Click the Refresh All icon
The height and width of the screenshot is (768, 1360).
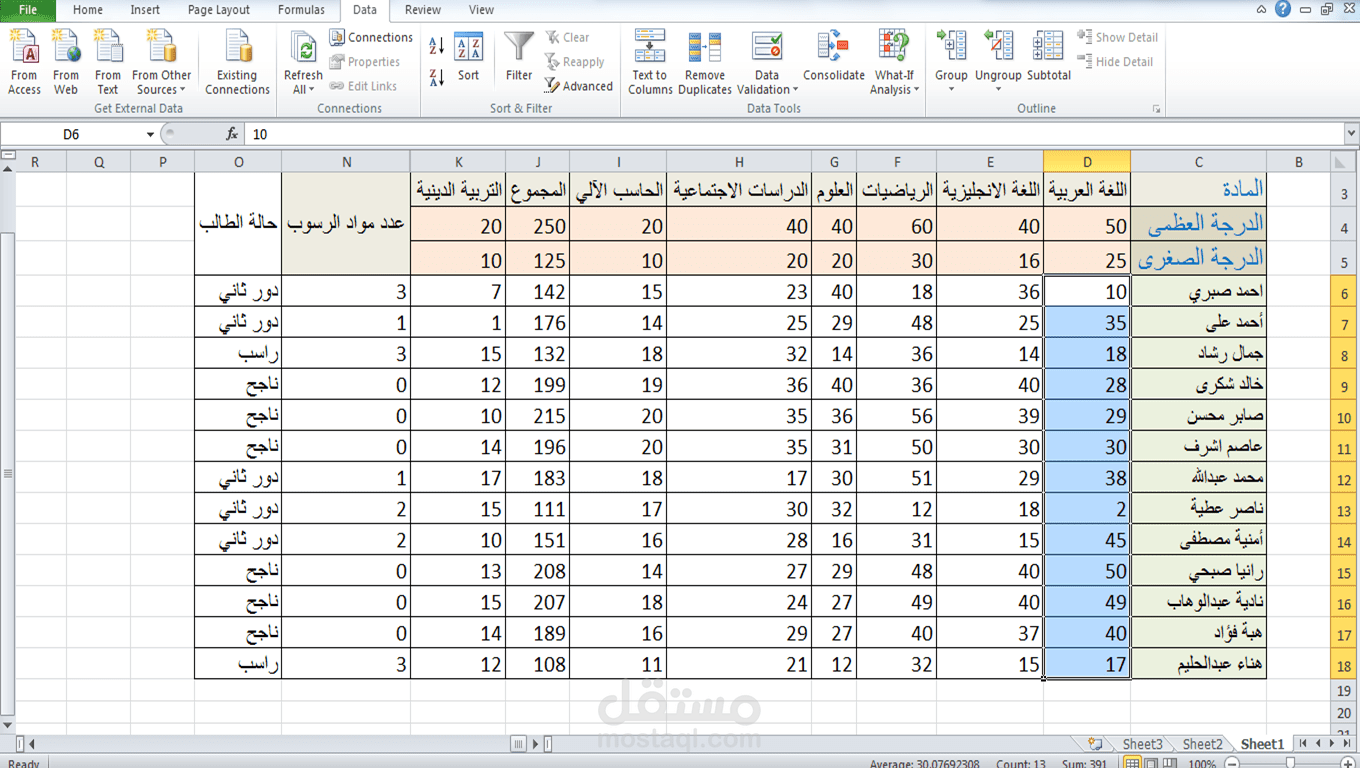[303, 47]
